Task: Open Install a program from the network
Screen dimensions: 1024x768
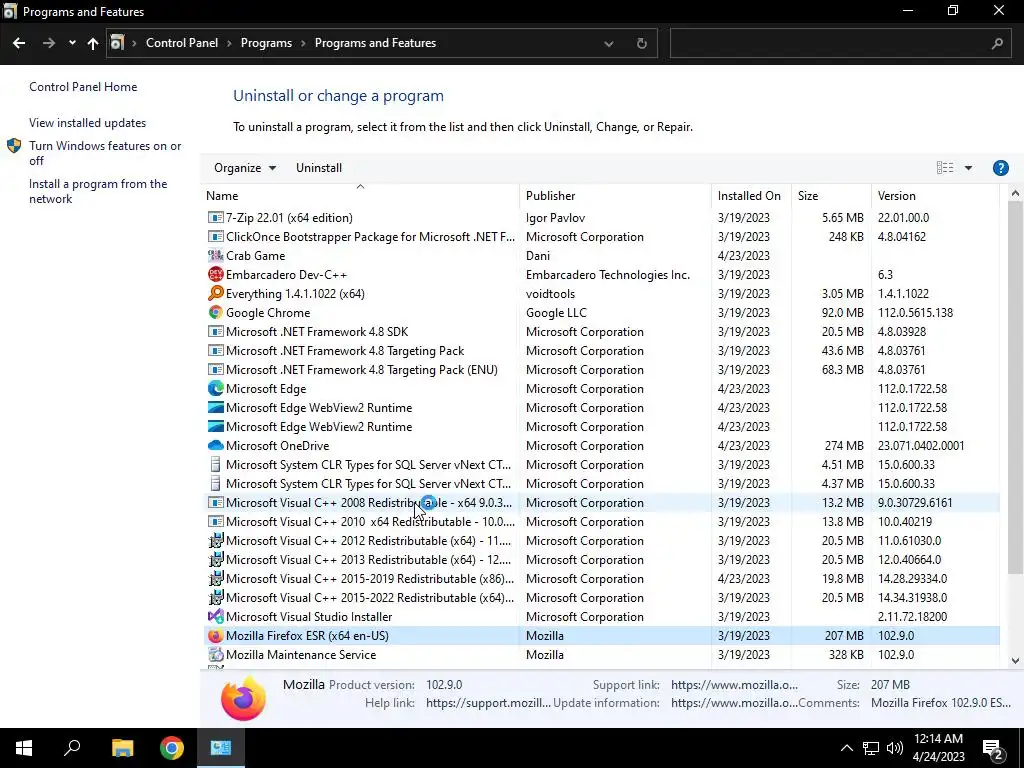Action: [x=98, y=191]
